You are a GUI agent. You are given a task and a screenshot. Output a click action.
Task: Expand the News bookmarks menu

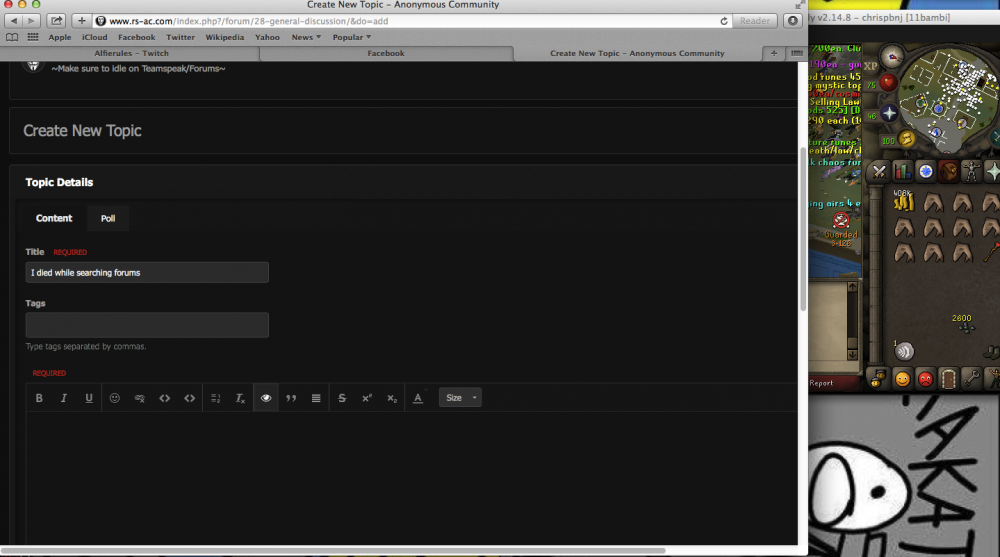click(x=306, y=37)
